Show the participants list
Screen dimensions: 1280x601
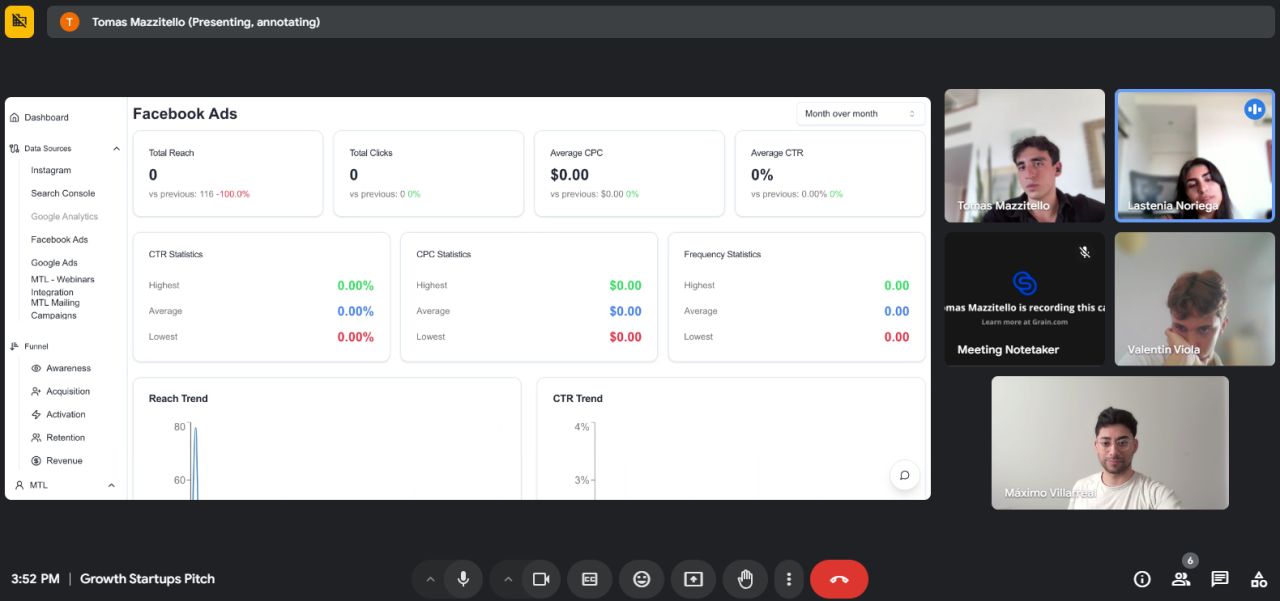(1181, 579)
